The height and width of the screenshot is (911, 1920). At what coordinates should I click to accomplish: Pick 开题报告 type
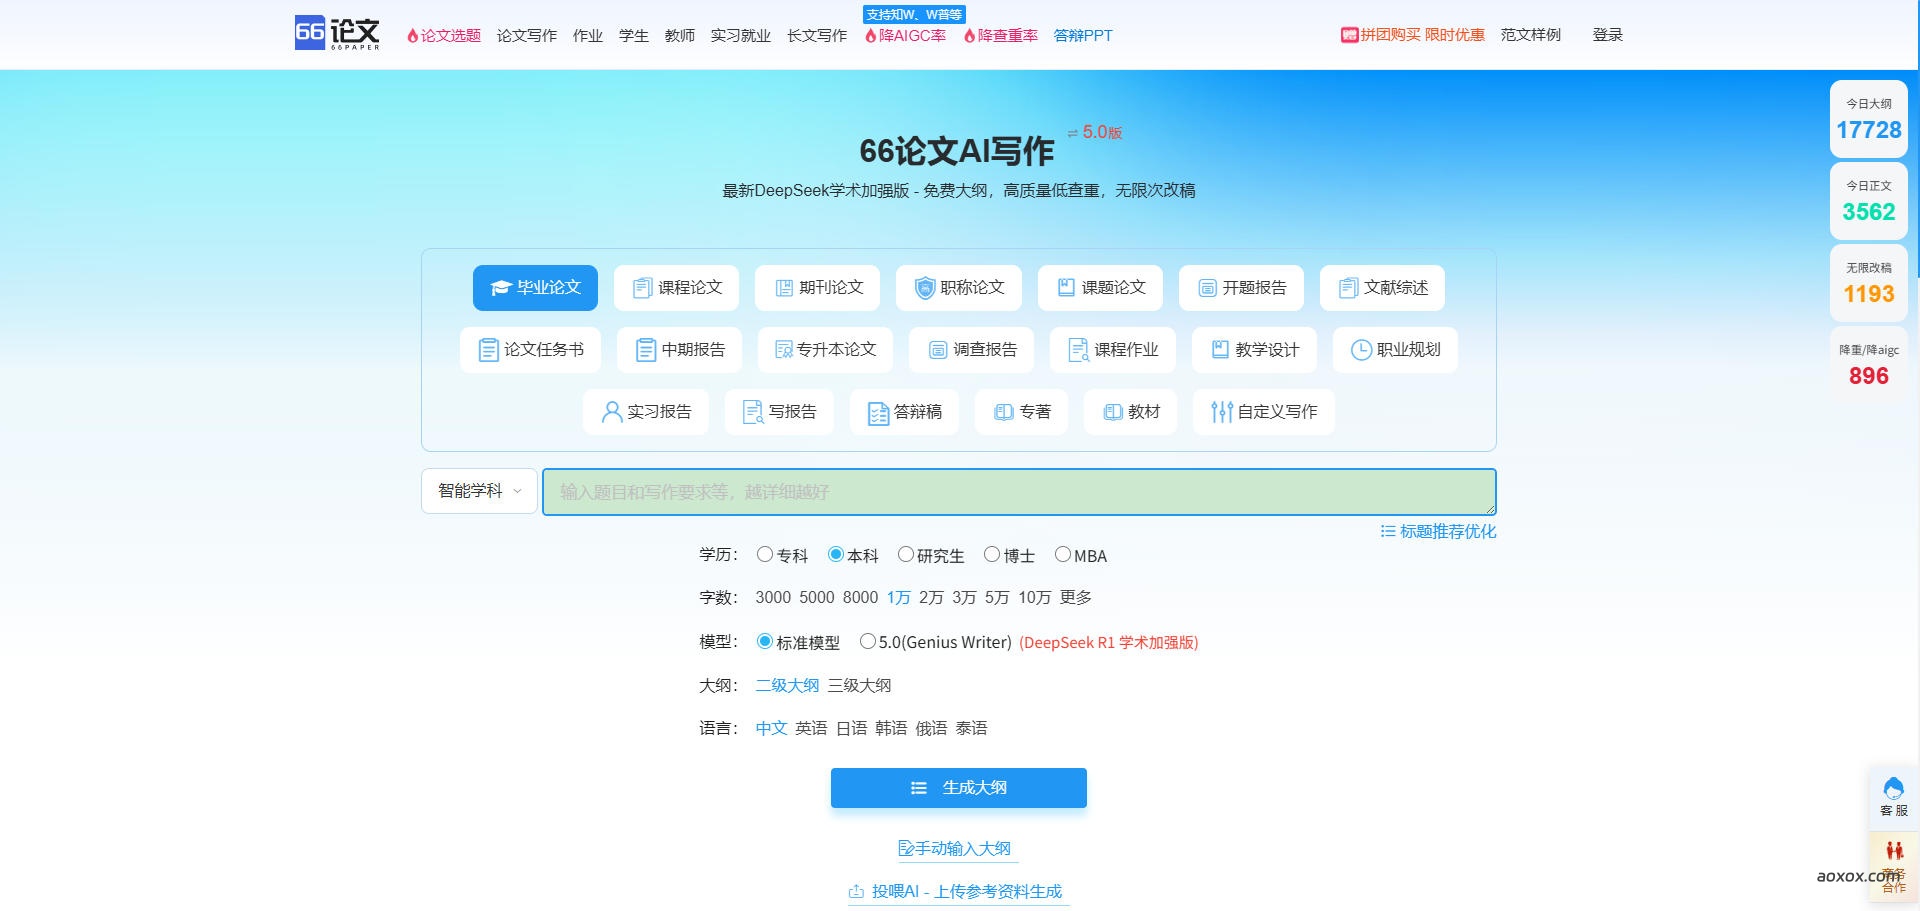tap(1241, 288)
